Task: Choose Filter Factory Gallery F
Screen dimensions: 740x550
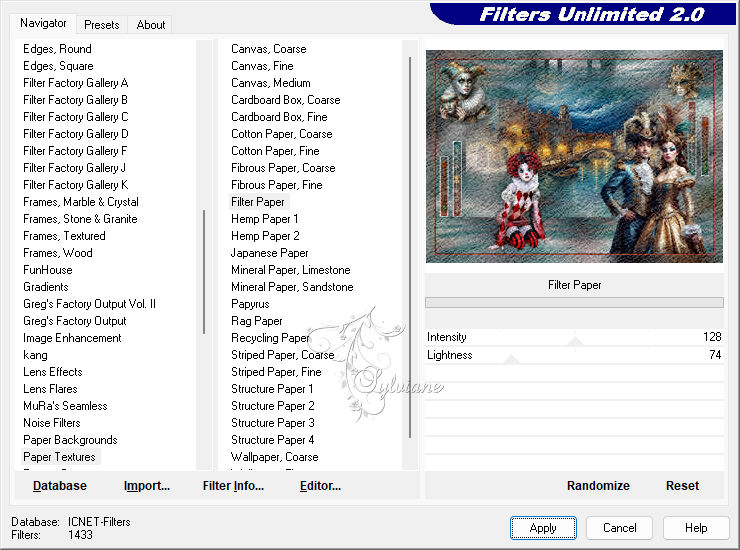Action: 75,151
